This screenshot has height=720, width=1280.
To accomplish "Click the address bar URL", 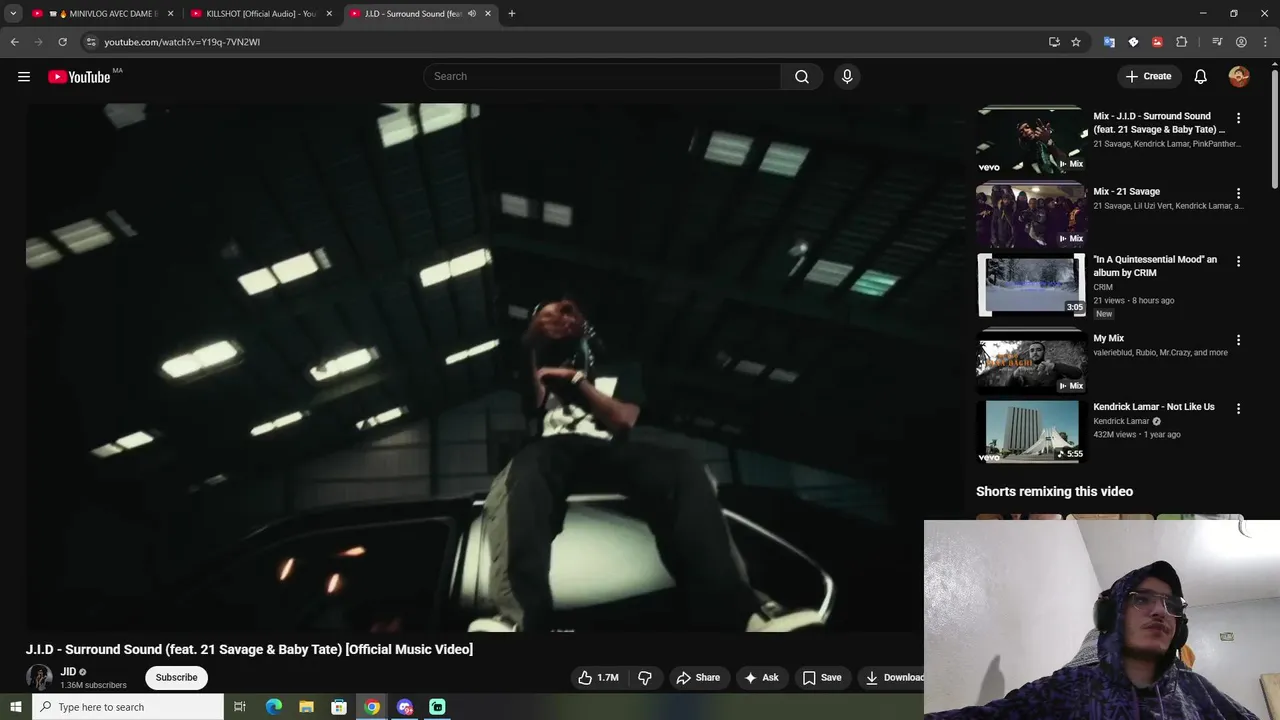I will [182, 42].
